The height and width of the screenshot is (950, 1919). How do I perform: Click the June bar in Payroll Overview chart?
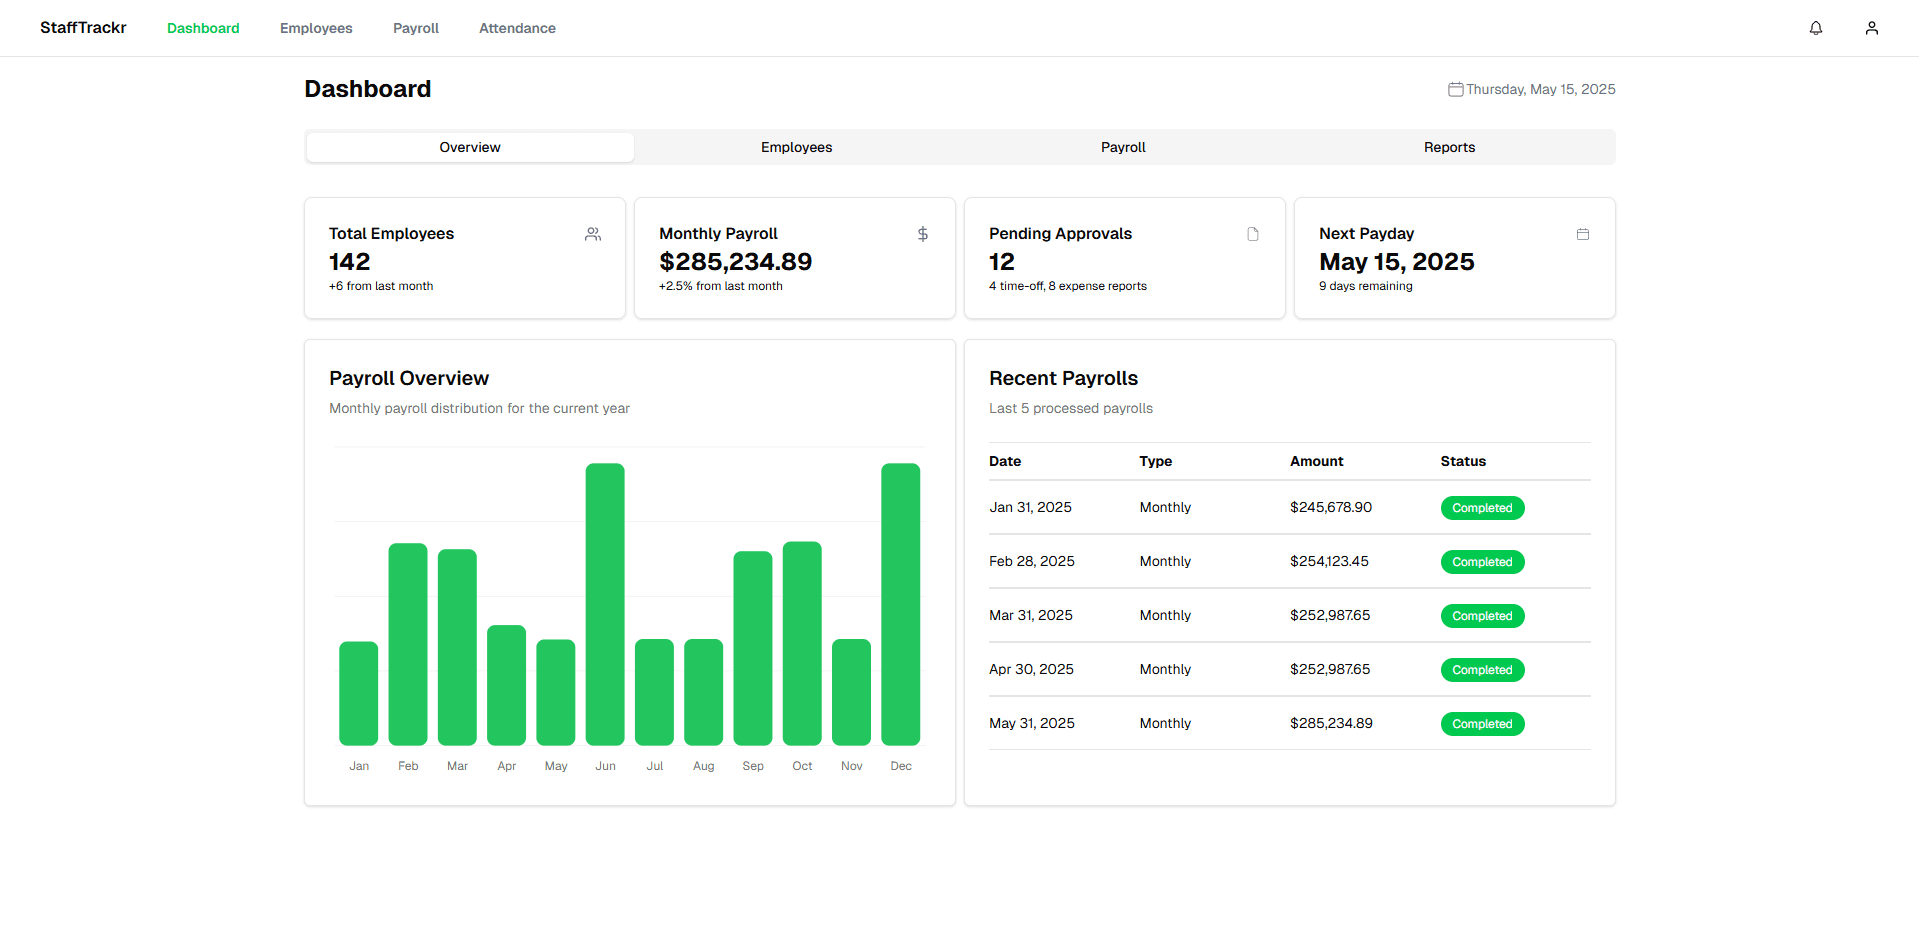(605, 604)
